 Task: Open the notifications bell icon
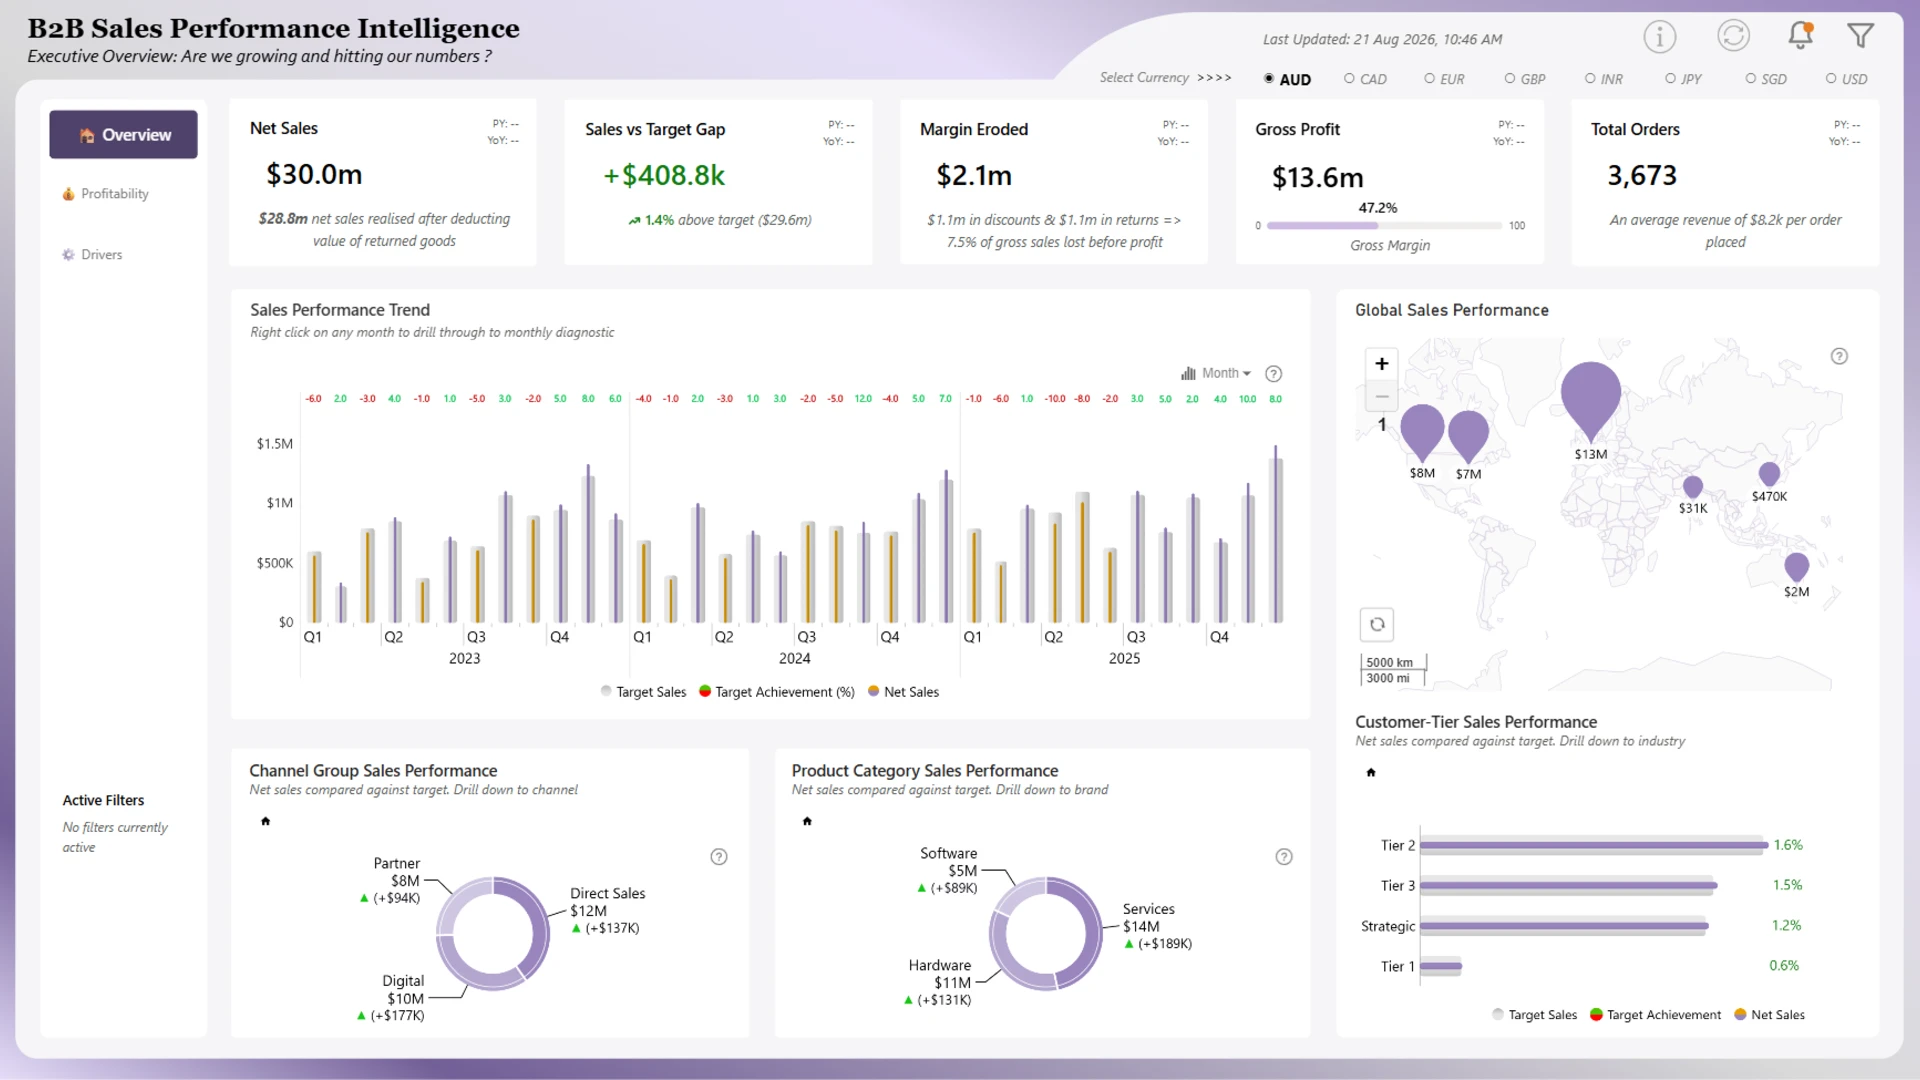coord(1800,35)
